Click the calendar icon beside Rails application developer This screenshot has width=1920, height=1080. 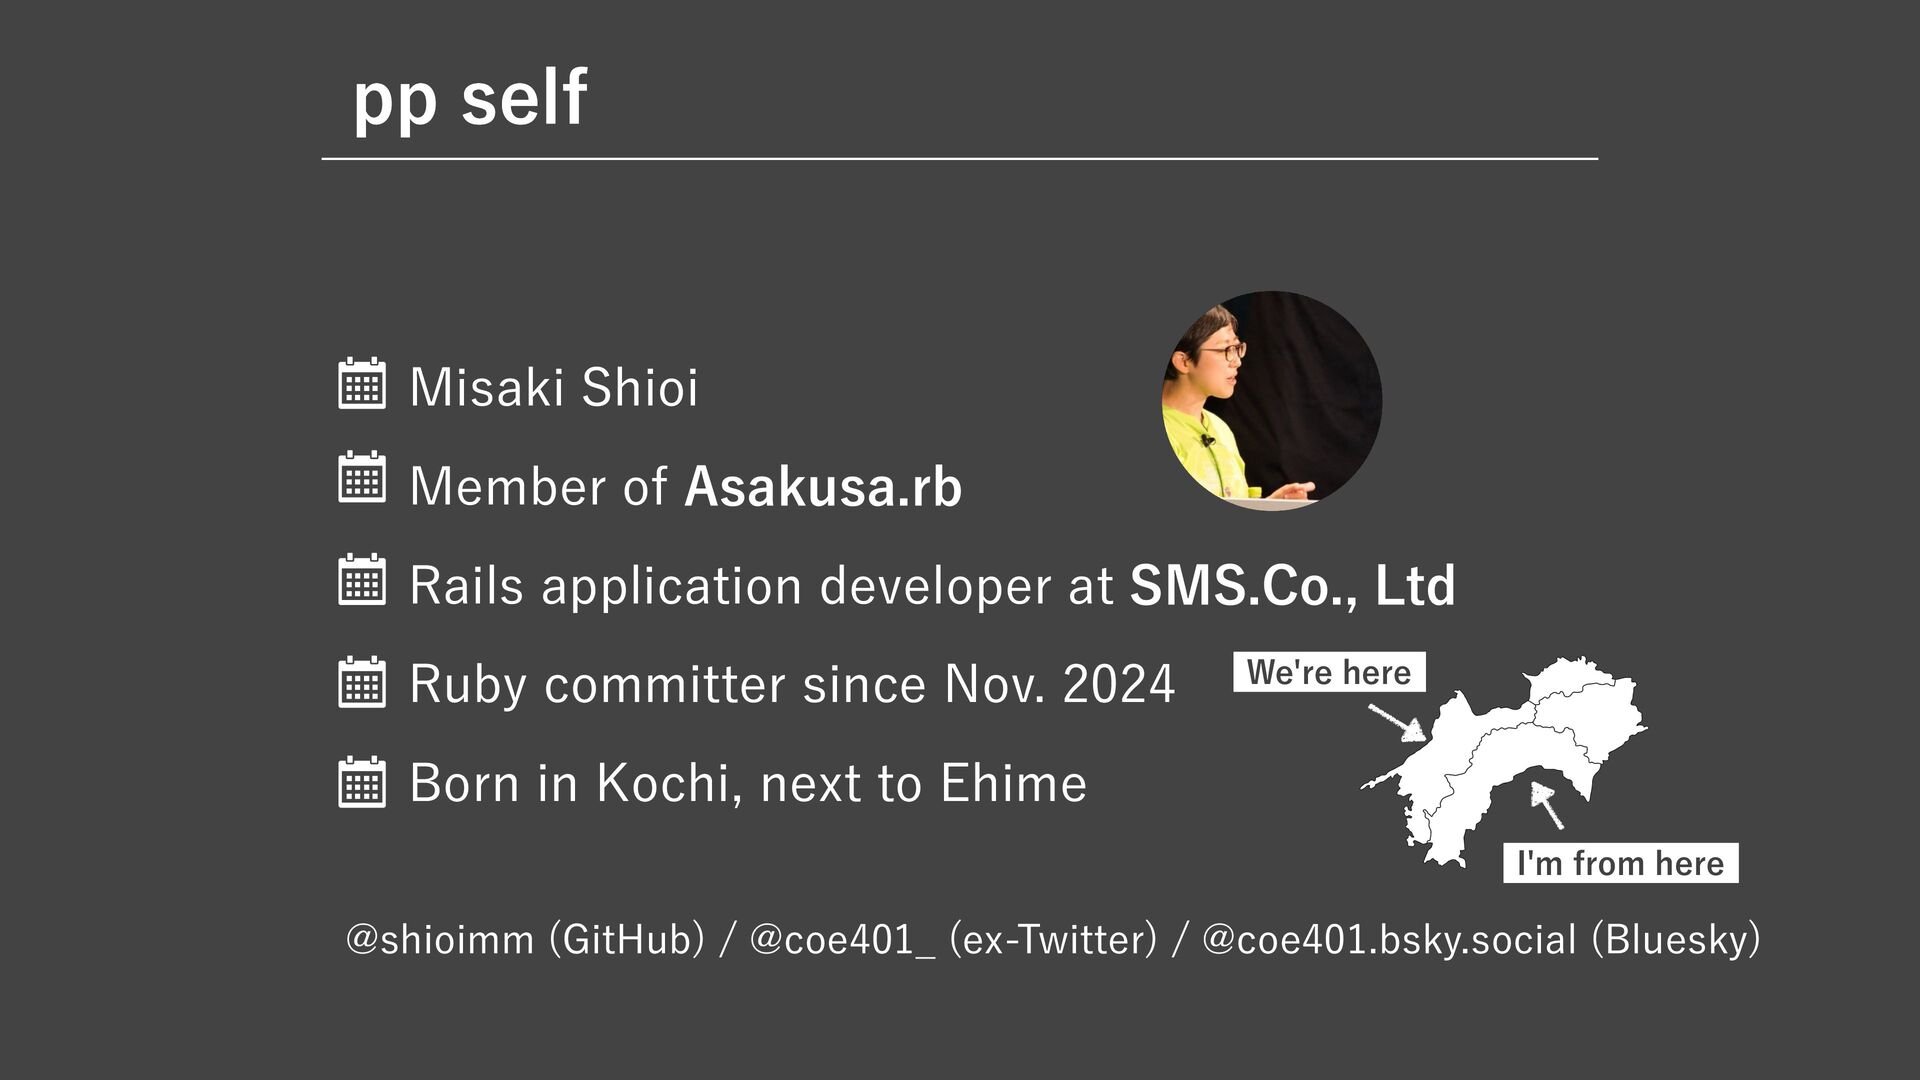click(x=362, y=580)
